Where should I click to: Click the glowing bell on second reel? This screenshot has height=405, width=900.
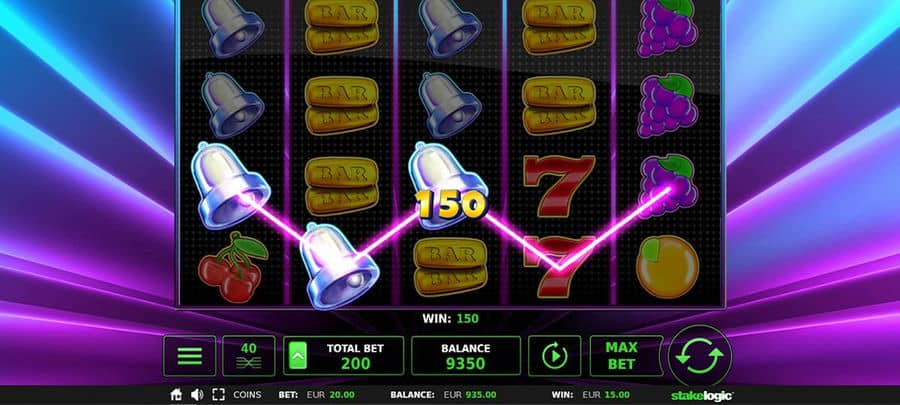[x=340, y=265]
